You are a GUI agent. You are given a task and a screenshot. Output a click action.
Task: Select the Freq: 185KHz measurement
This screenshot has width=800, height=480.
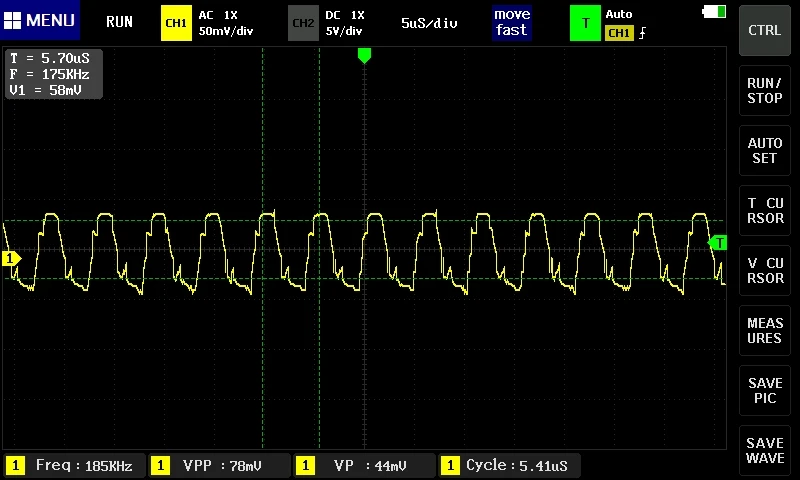point(74,465)
